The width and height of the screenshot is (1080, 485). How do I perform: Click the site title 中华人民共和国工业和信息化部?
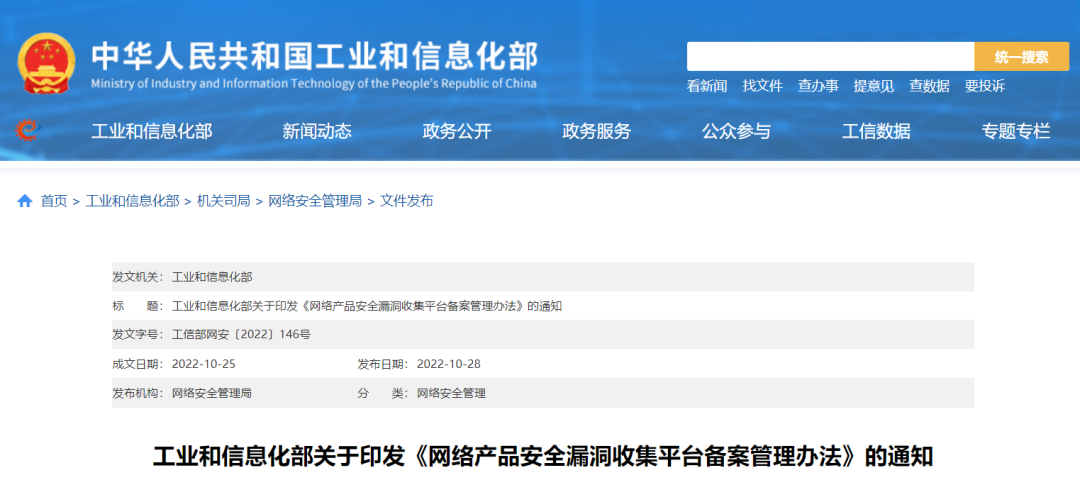click(314, 56)
